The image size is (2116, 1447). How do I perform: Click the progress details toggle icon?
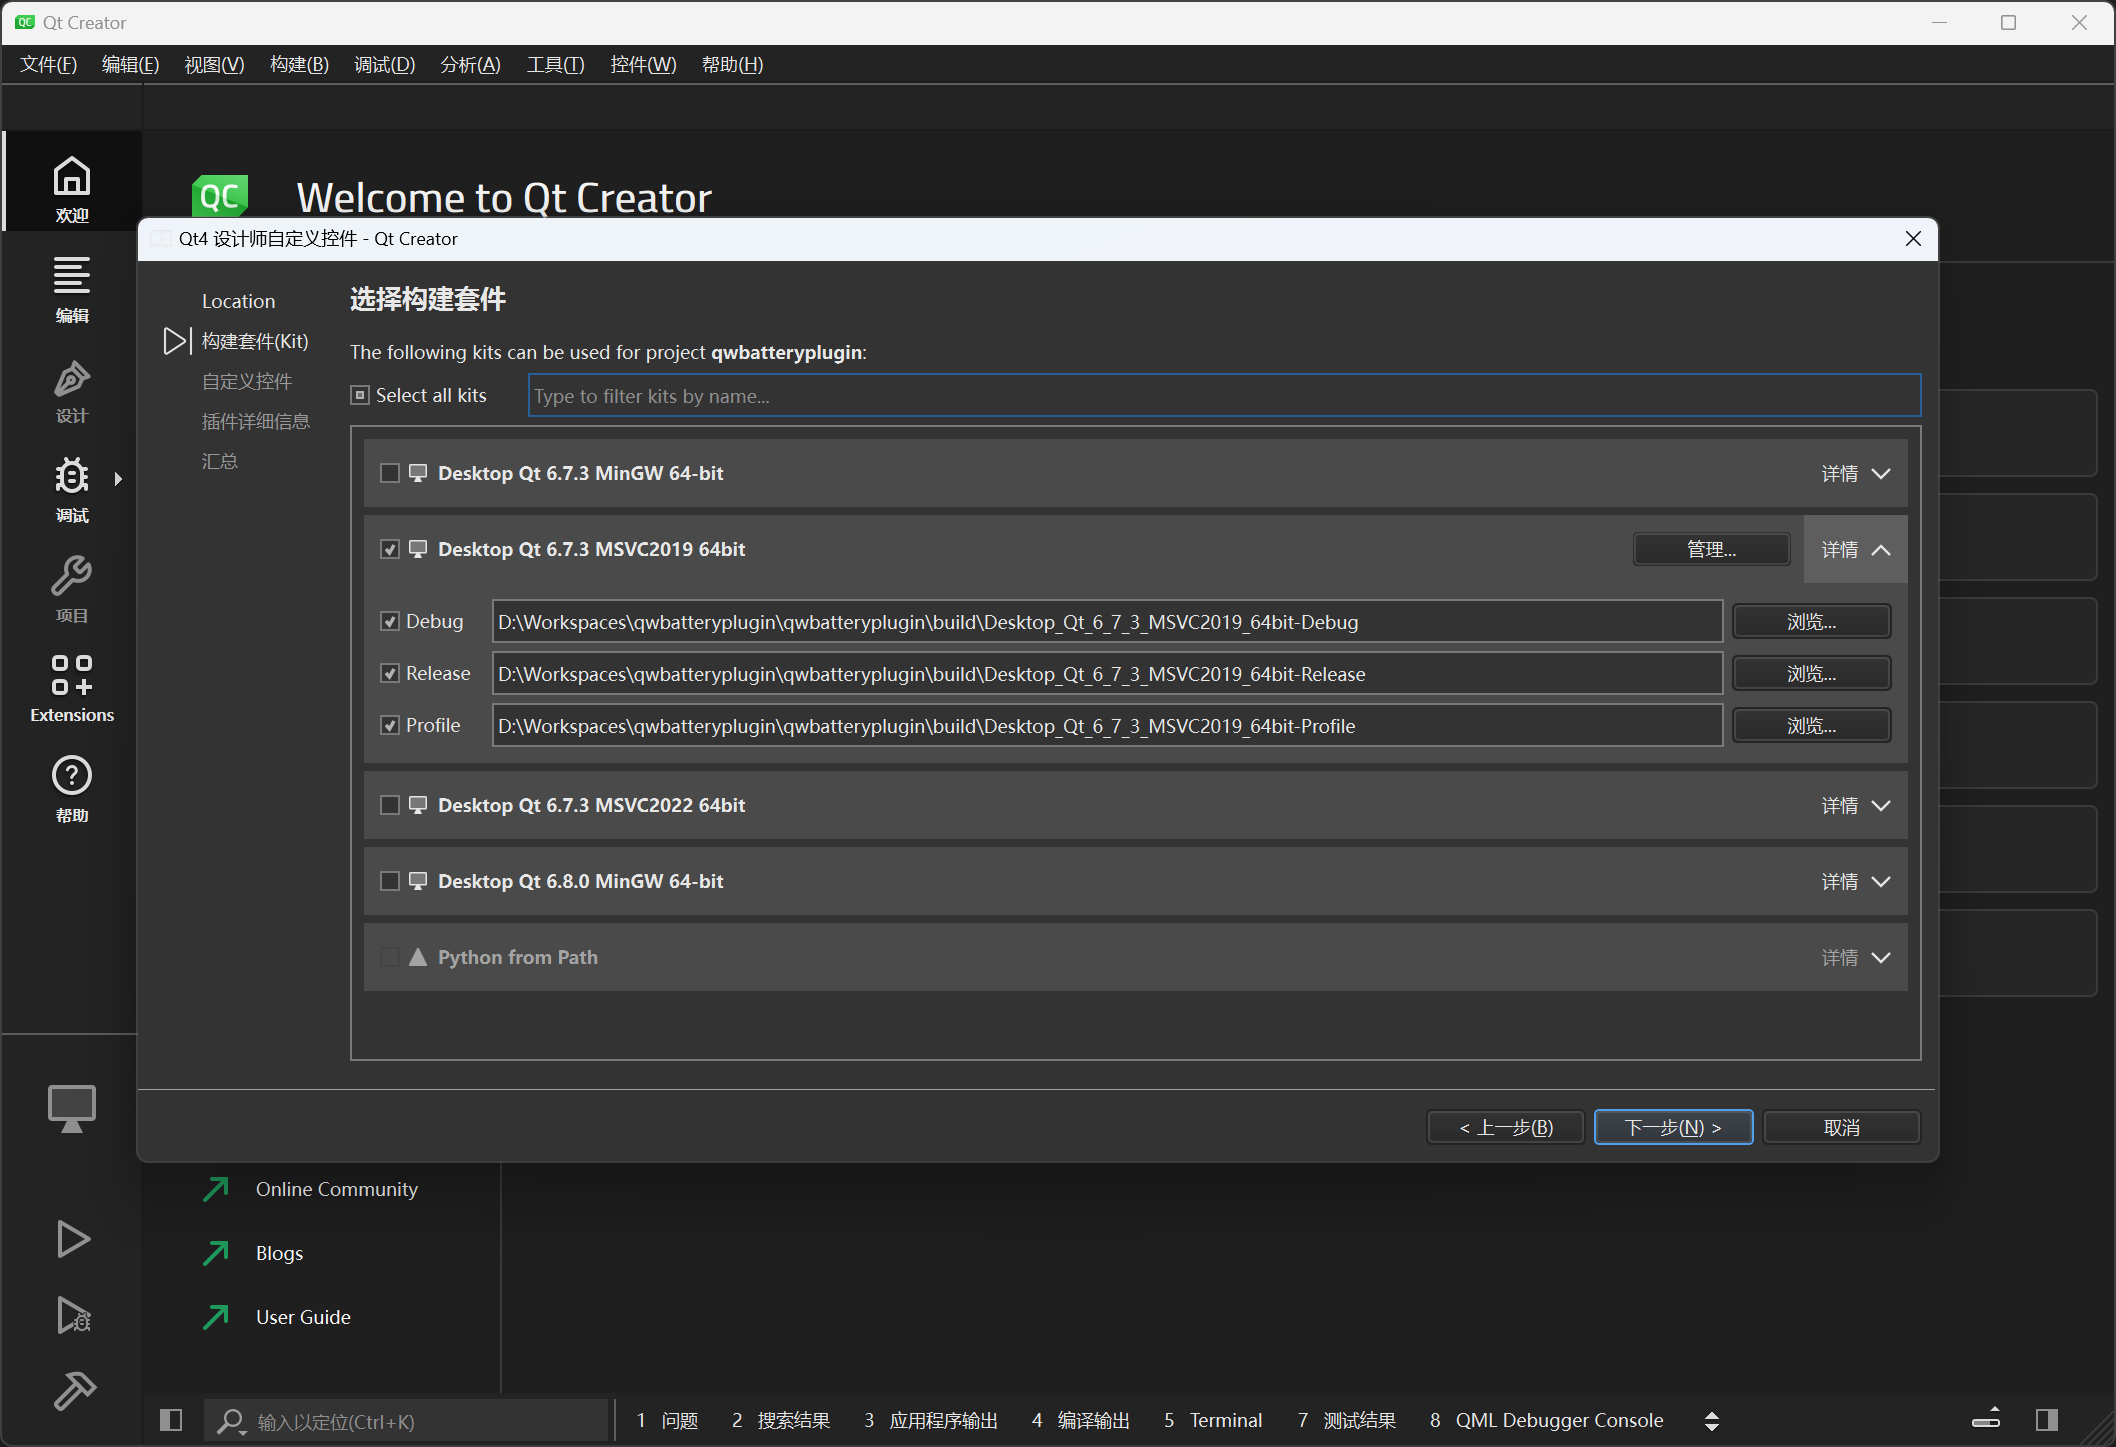(1986, 1419)
